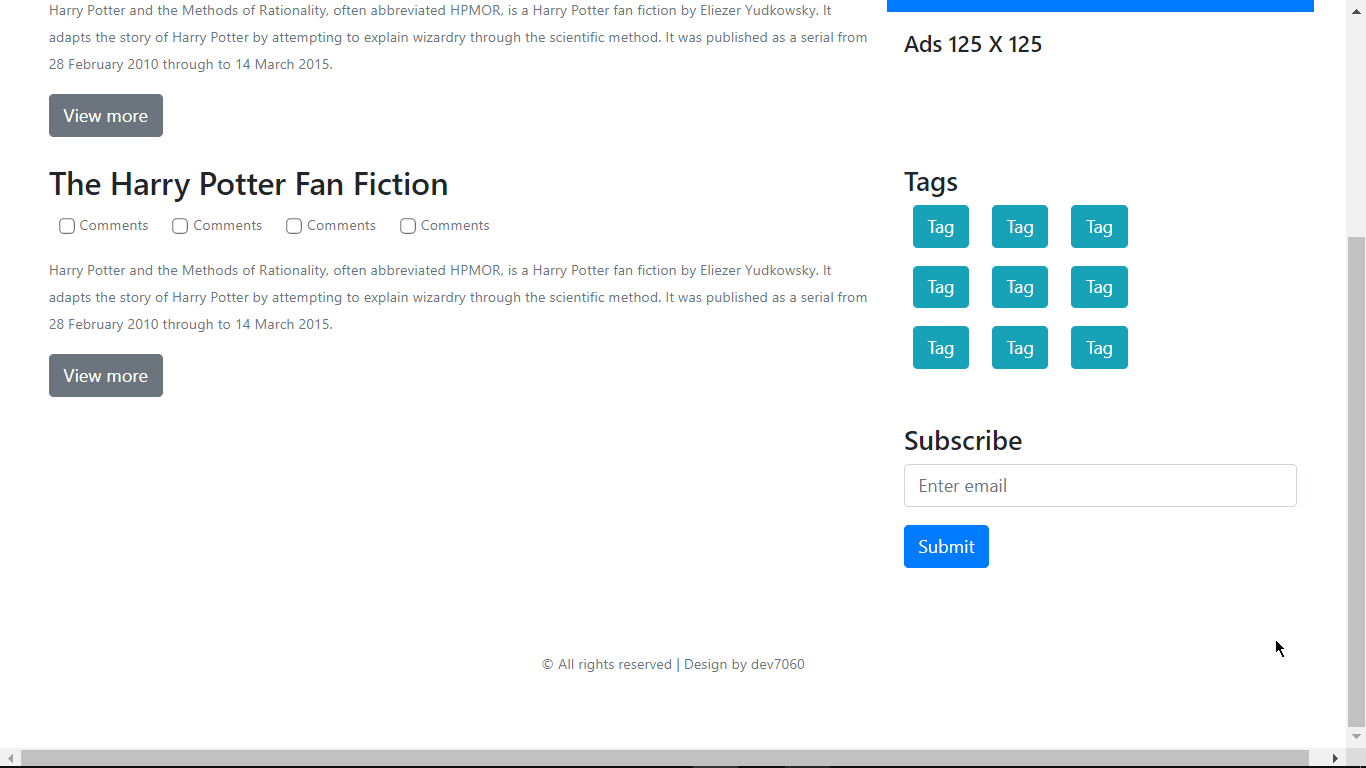This screenshot has height=768, width=1366.
Task: Select the middle Tag in the bottom row
Action: coord(1020,348)
